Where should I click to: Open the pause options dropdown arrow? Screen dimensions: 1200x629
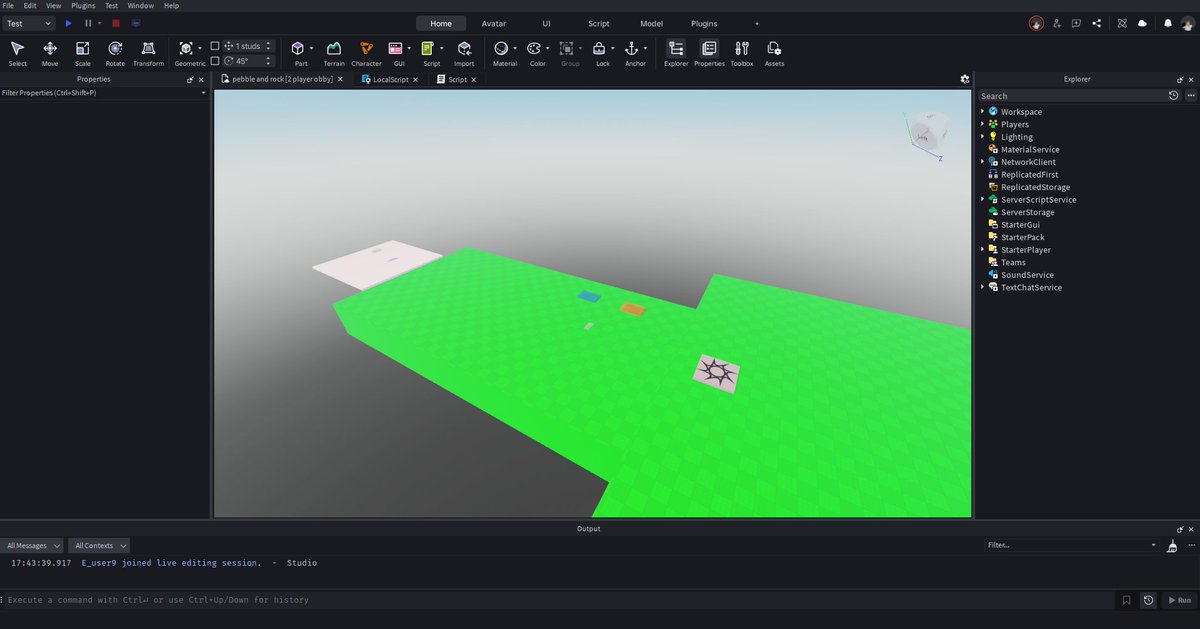(x=100, y=22)
